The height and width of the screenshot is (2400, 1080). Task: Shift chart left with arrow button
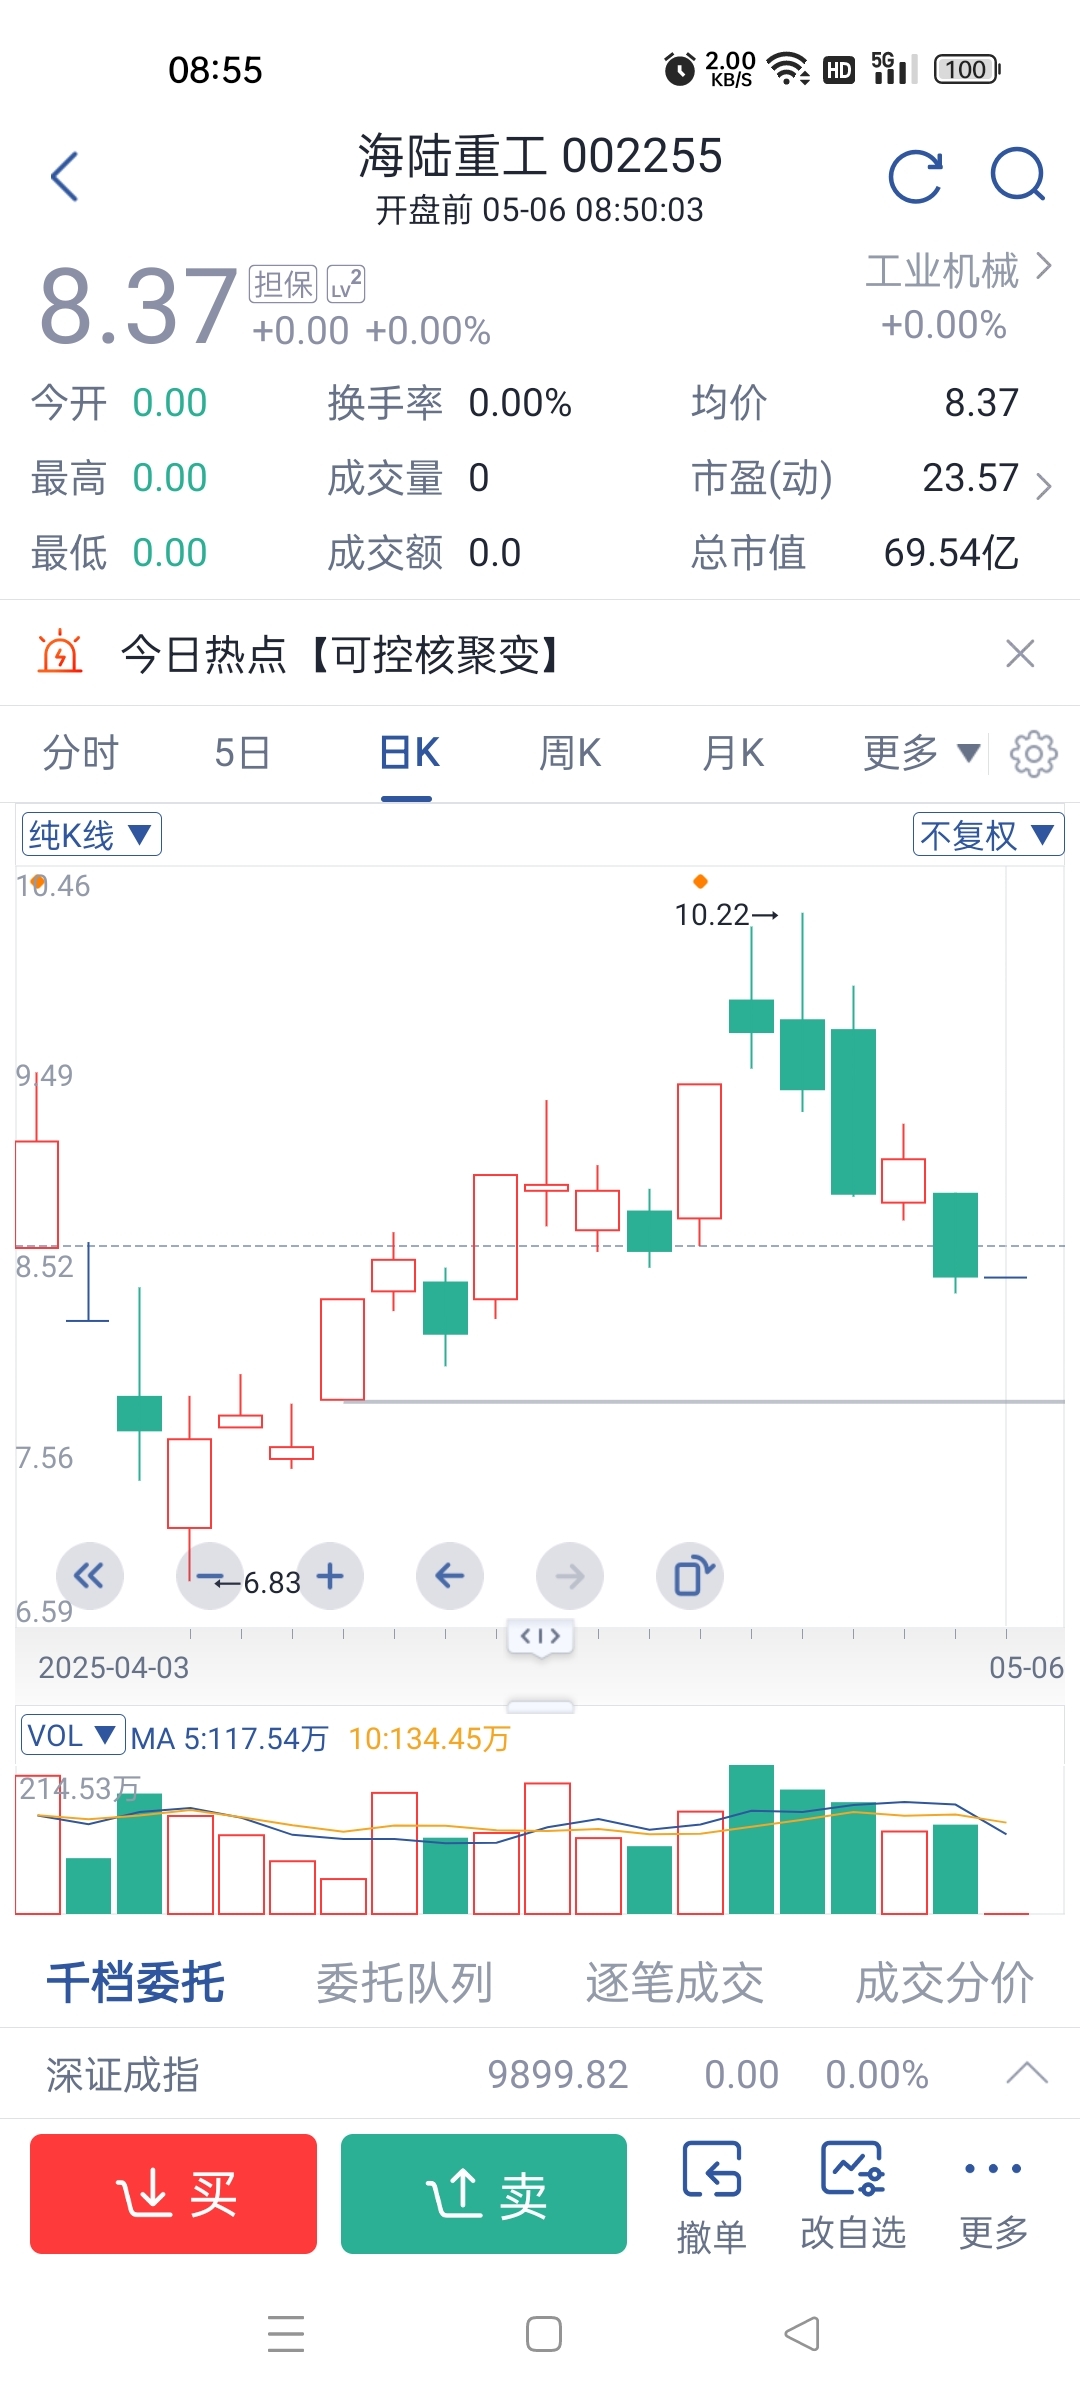450,1577
